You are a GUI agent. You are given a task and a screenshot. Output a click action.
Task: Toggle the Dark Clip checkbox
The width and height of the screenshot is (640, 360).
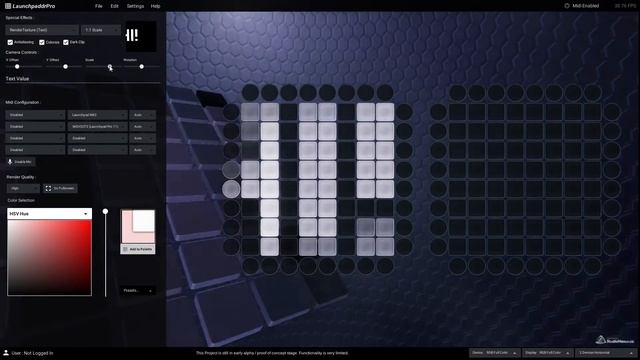tap(66, 42)
